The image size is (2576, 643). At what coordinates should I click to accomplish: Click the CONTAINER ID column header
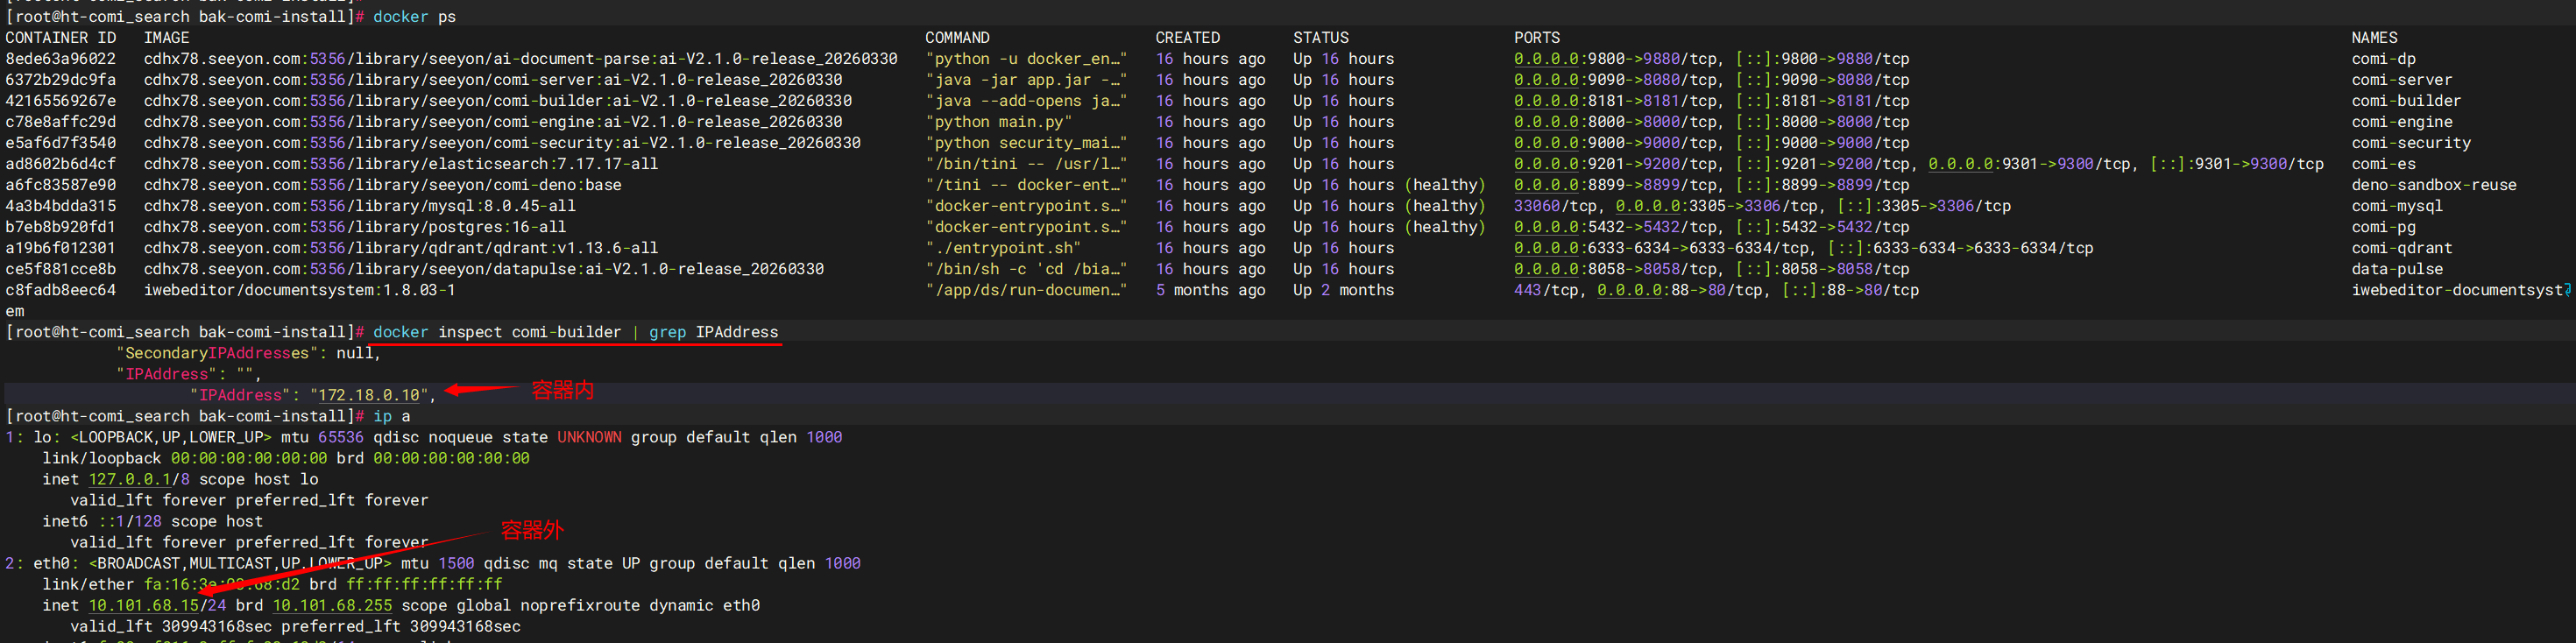click(60, 38)
